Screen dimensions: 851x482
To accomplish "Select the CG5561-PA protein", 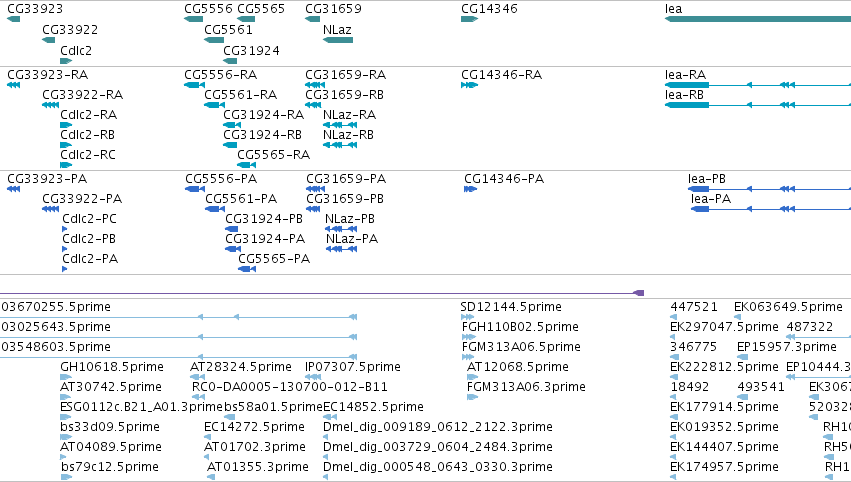I will [241, 199].
